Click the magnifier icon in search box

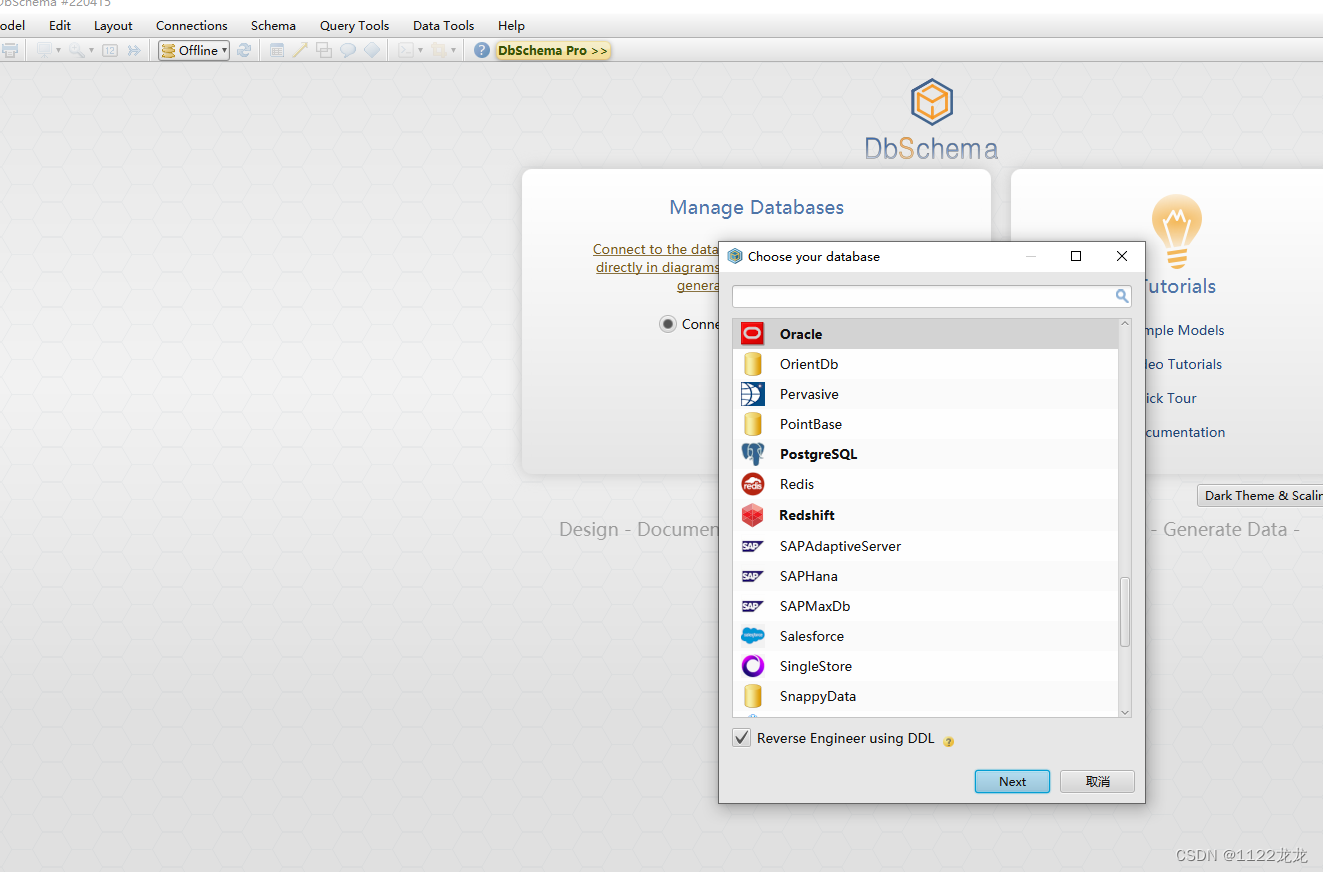(1122, 296)
